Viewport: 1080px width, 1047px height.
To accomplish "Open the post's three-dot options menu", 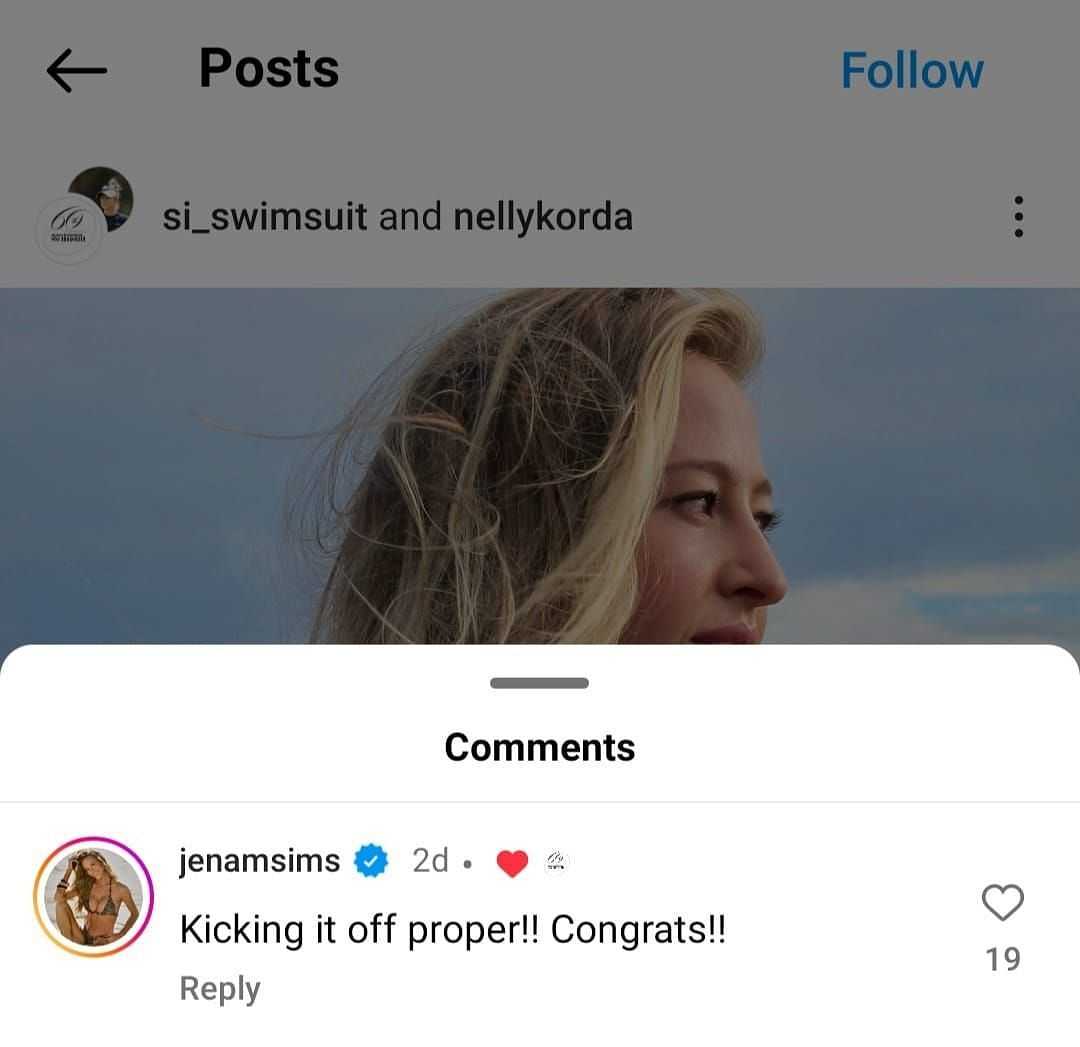I will click(1019, 216).
